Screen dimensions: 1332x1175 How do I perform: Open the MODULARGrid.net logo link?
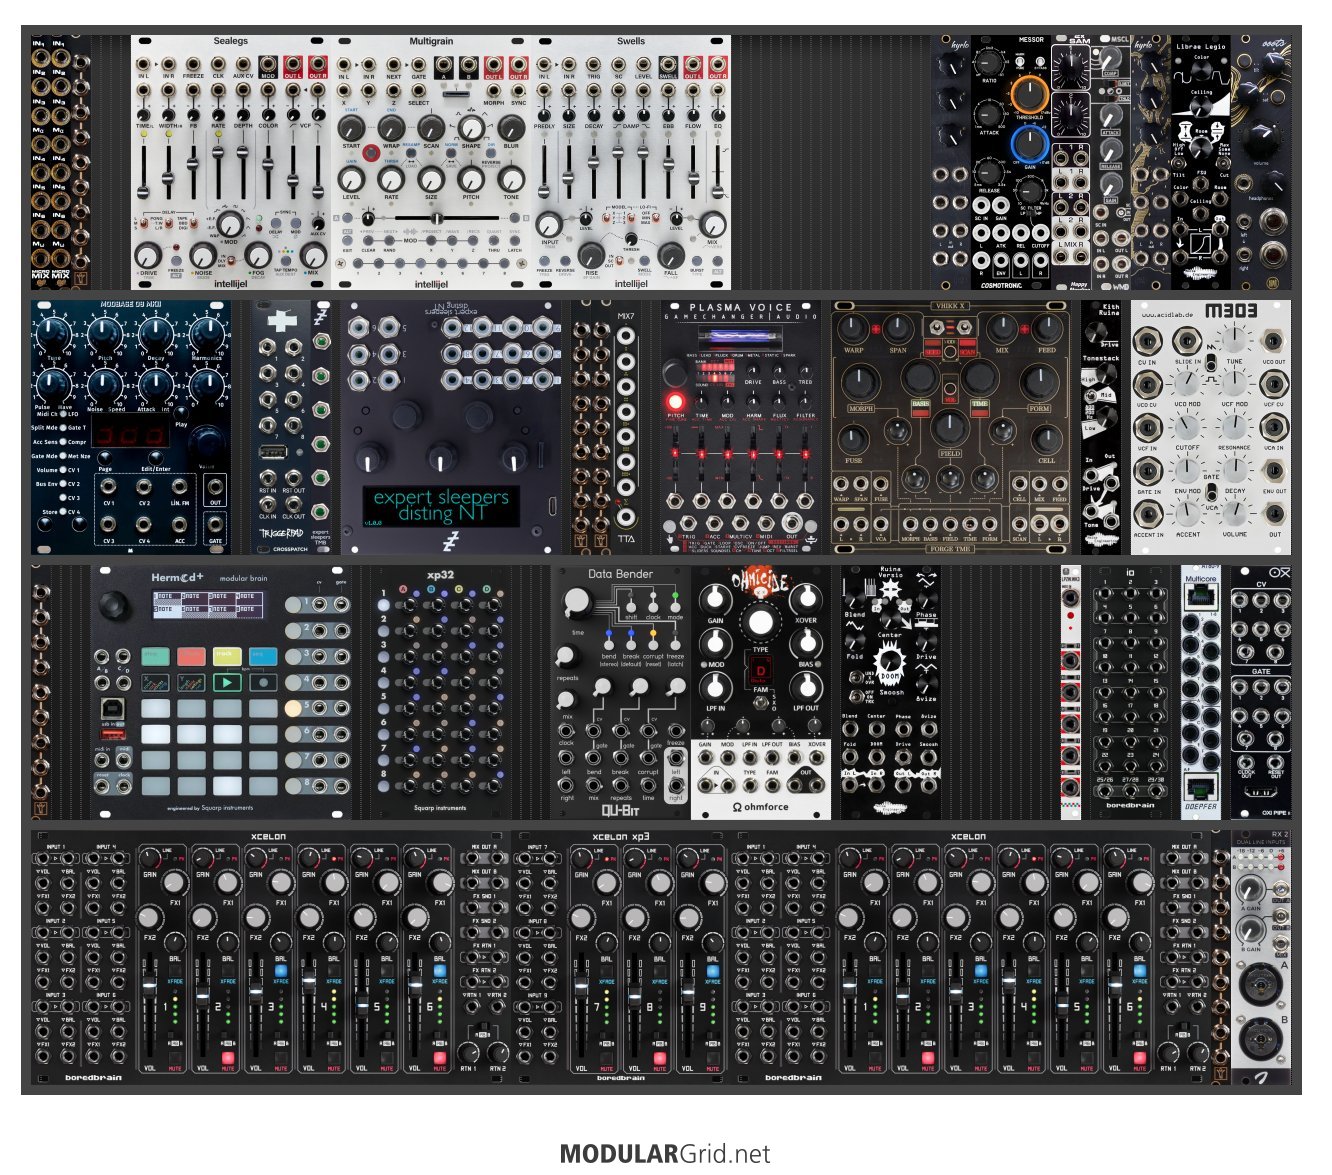click(665, 1154)
